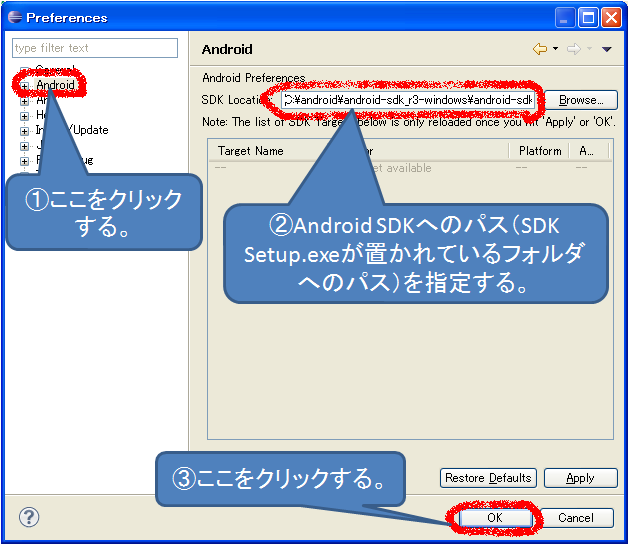Click the forward navigation arrow icon
This screenshot has width=629, height=545.
574,49
